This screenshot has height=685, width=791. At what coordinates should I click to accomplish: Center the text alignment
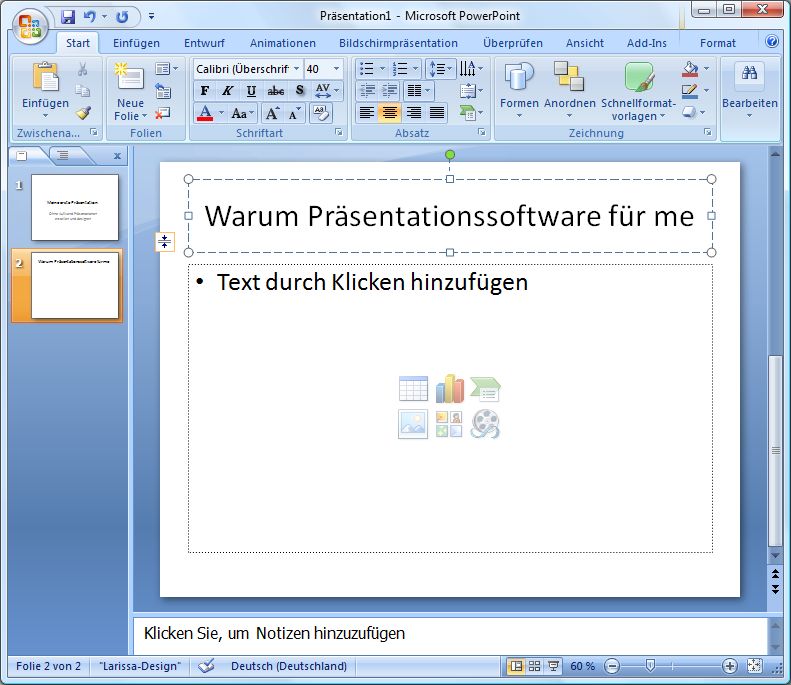coord(389,113)
